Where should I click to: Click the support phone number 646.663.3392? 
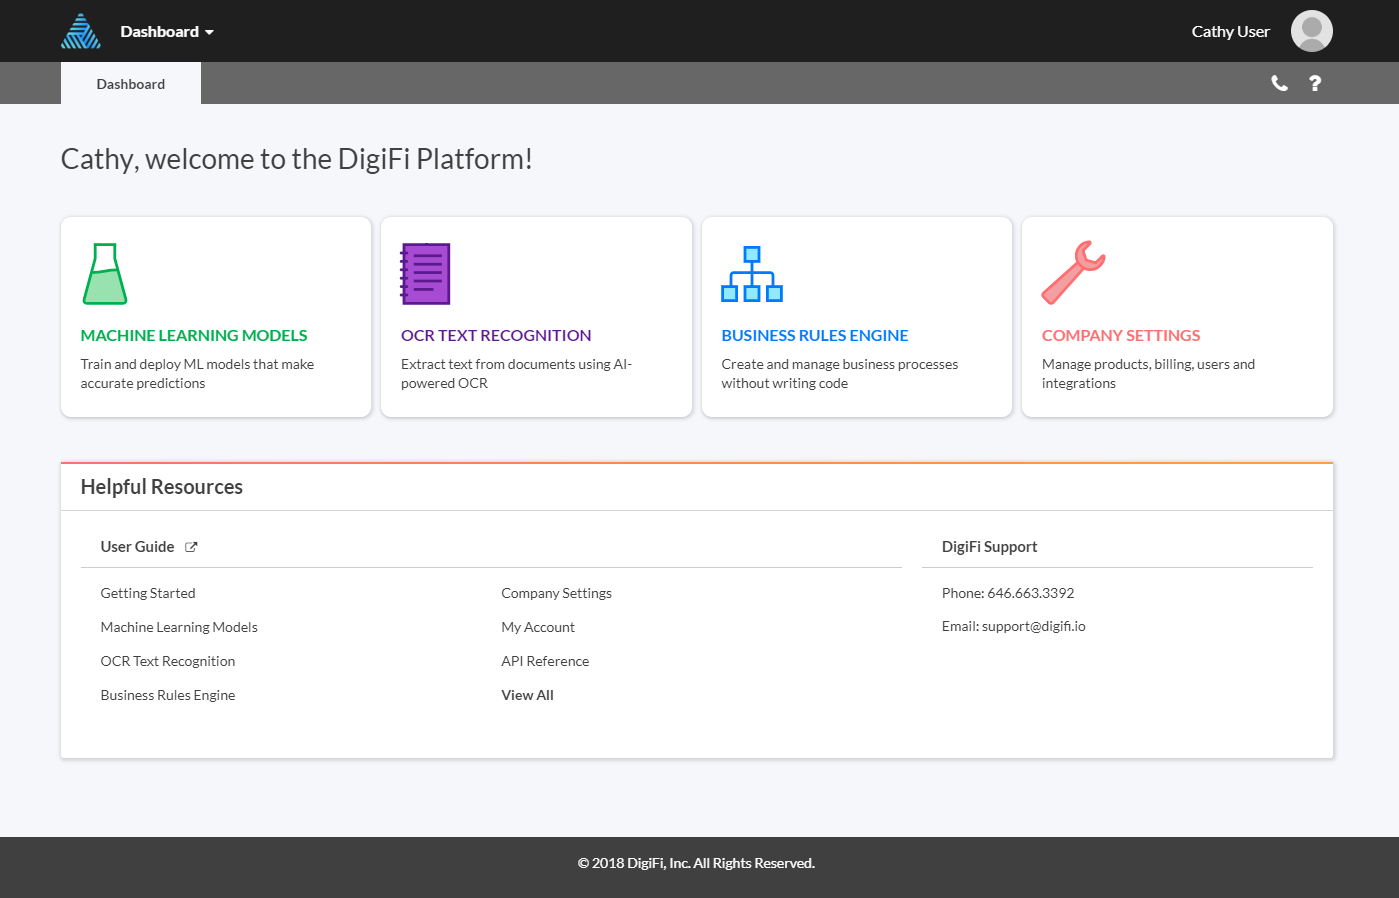[x=1030, y=593]
